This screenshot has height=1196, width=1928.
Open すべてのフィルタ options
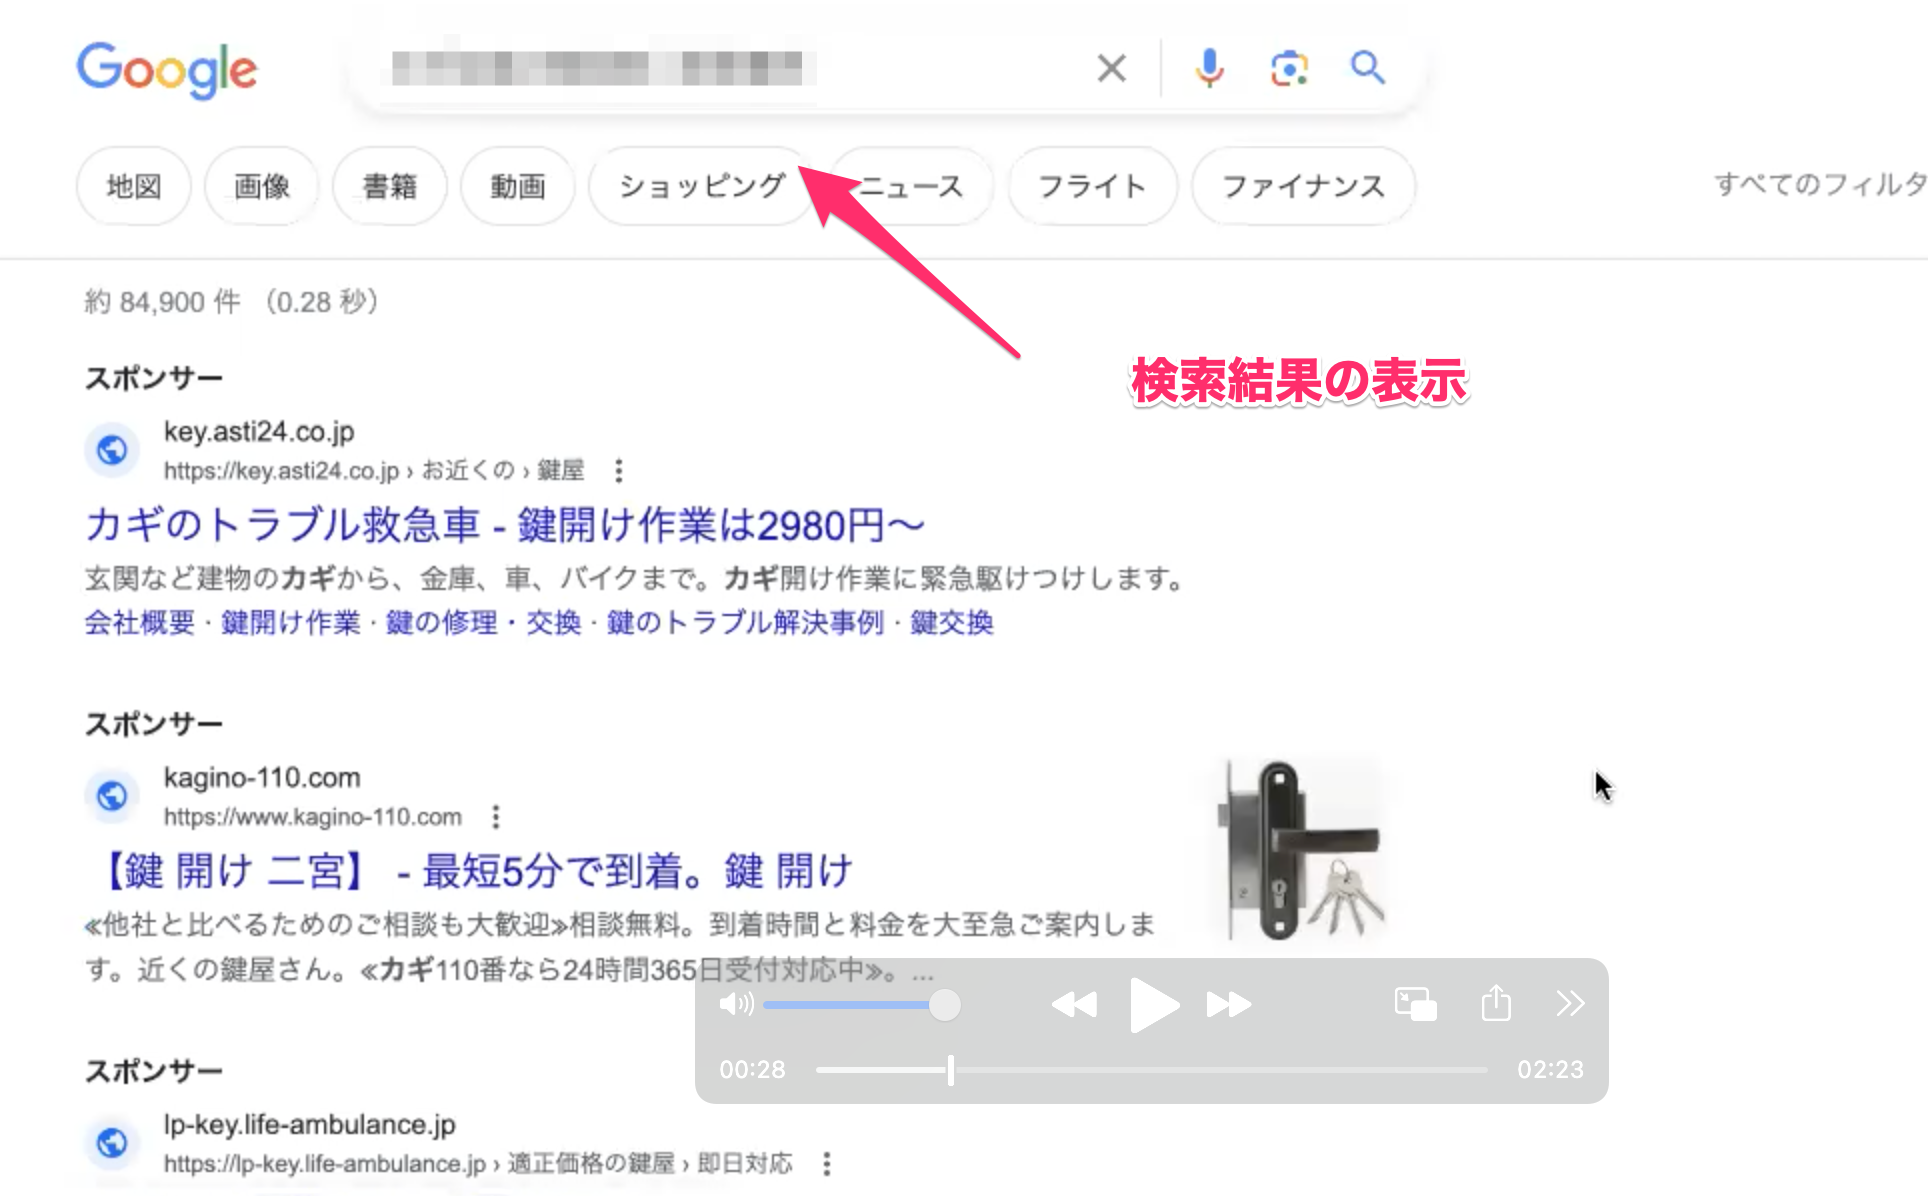pos(1820,185)
